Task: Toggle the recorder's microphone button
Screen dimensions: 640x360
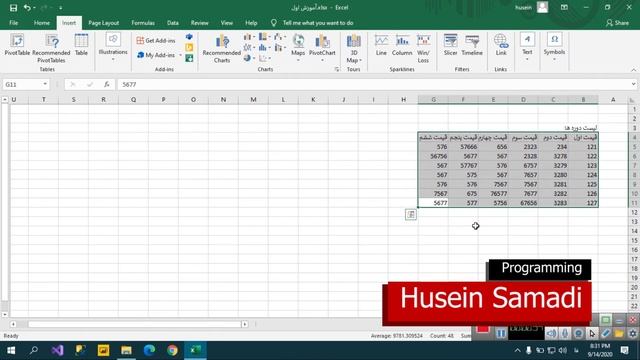Action: [x=565, y=334]
